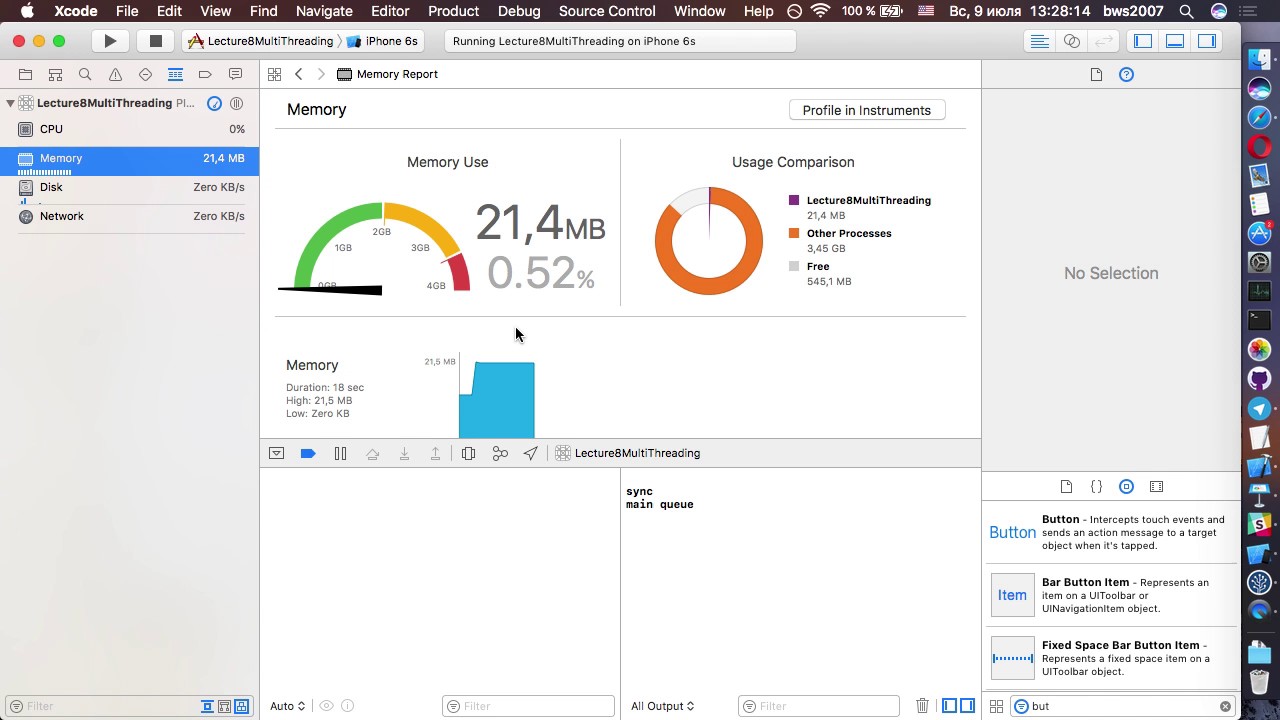Screen dimensions: 1280x720
Task: Click the object library search field
Action: tap(1121, 706)
